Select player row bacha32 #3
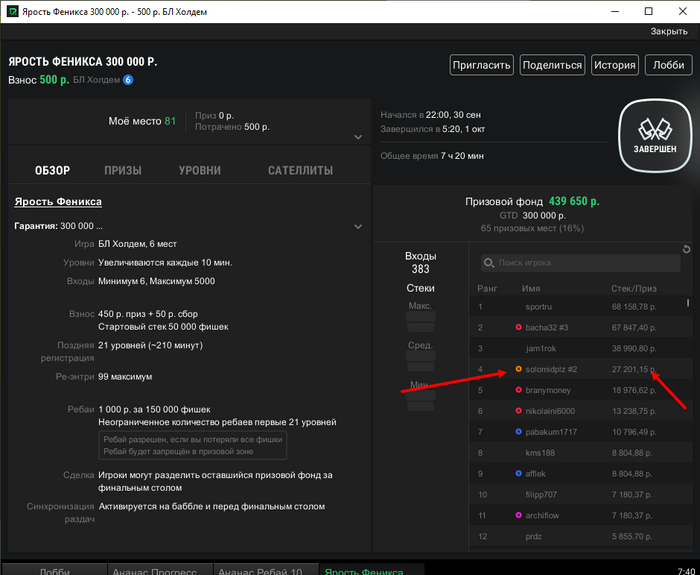The width and height of the screenshot is (700, 575). pos(580,327)
